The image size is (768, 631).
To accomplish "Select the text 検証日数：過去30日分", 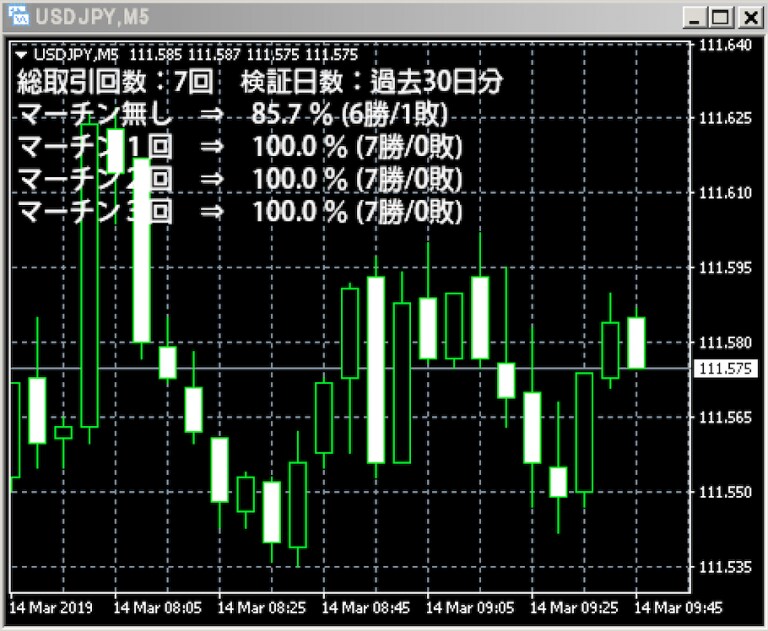I will 372,81.
